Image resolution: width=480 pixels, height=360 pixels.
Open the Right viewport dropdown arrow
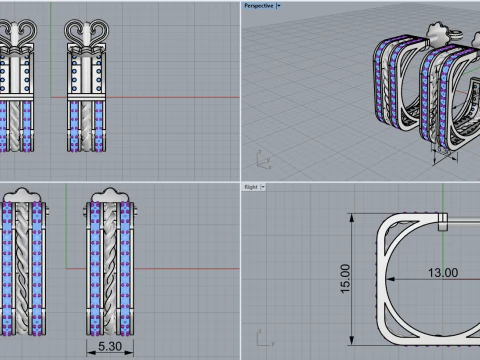263,187
